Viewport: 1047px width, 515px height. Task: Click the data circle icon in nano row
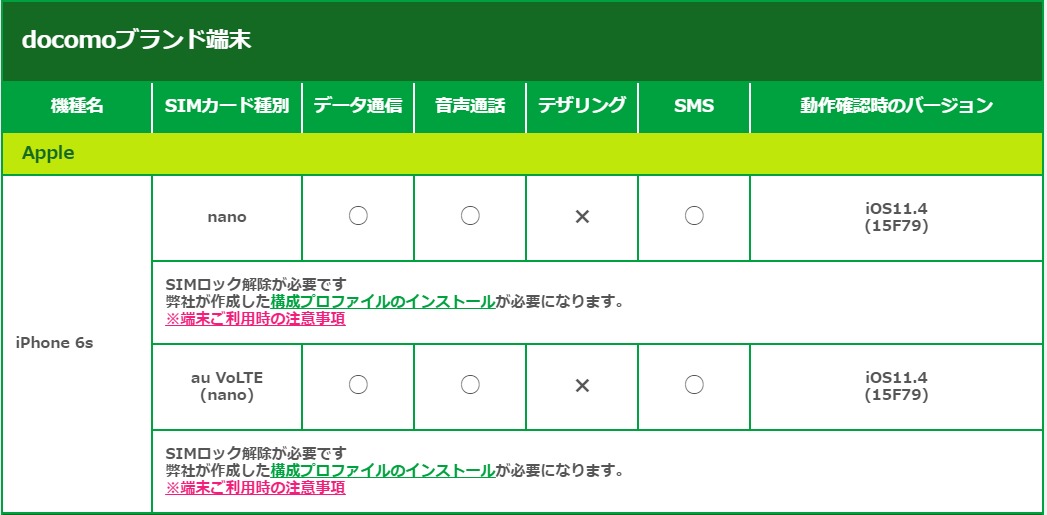click(x=358, y=216)
